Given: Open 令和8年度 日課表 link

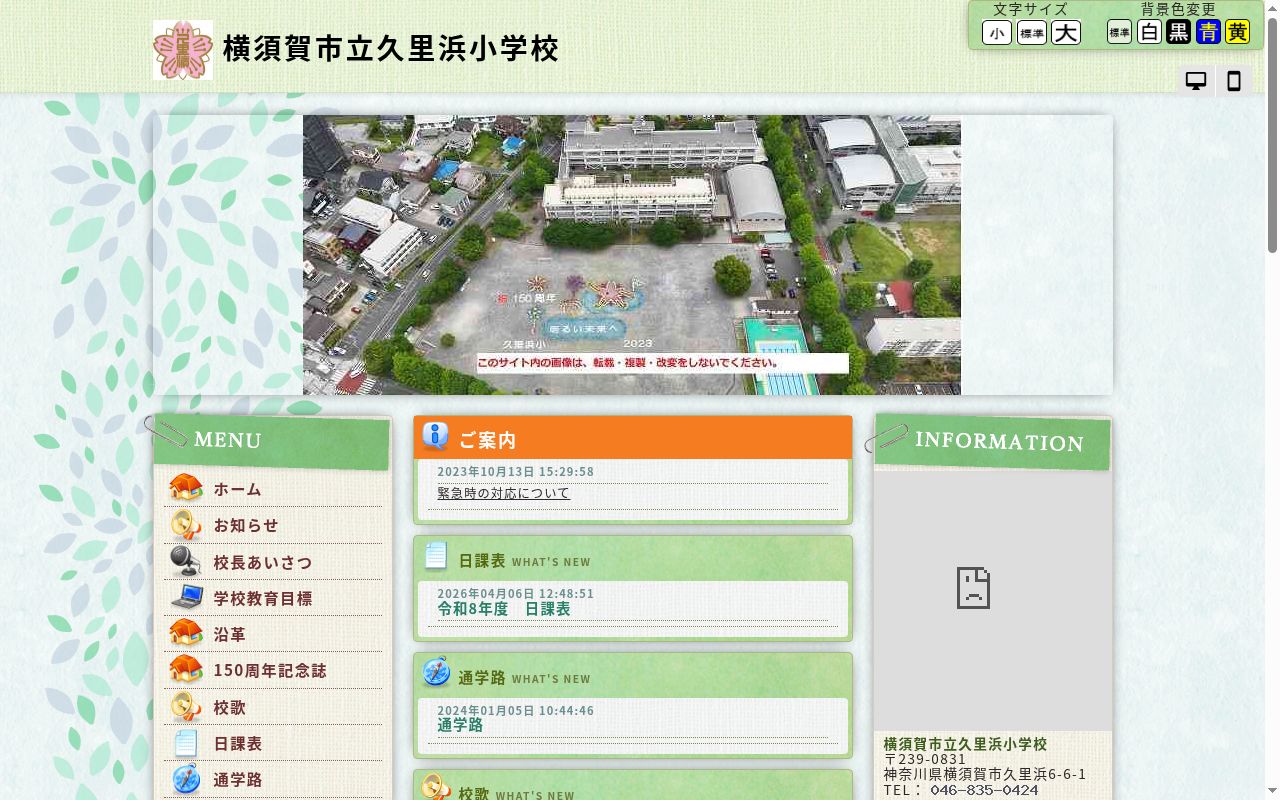Looking at the screenshot, I should click(504, 608).
